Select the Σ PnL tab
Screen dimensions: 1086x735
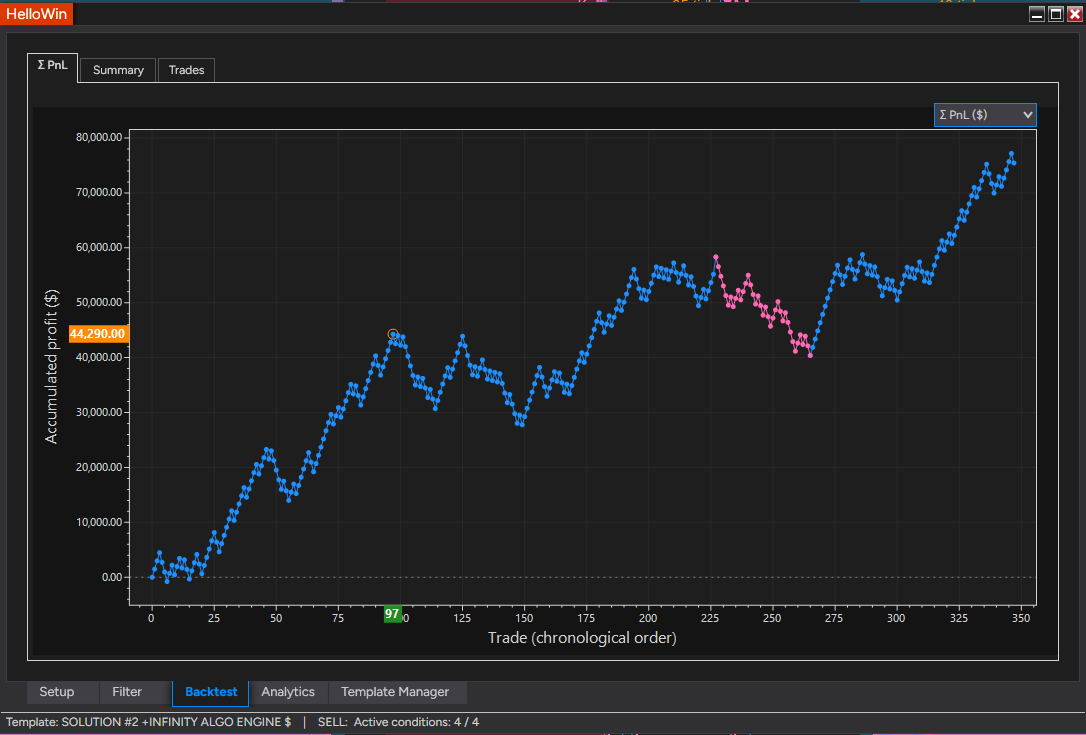pos(53,65)
